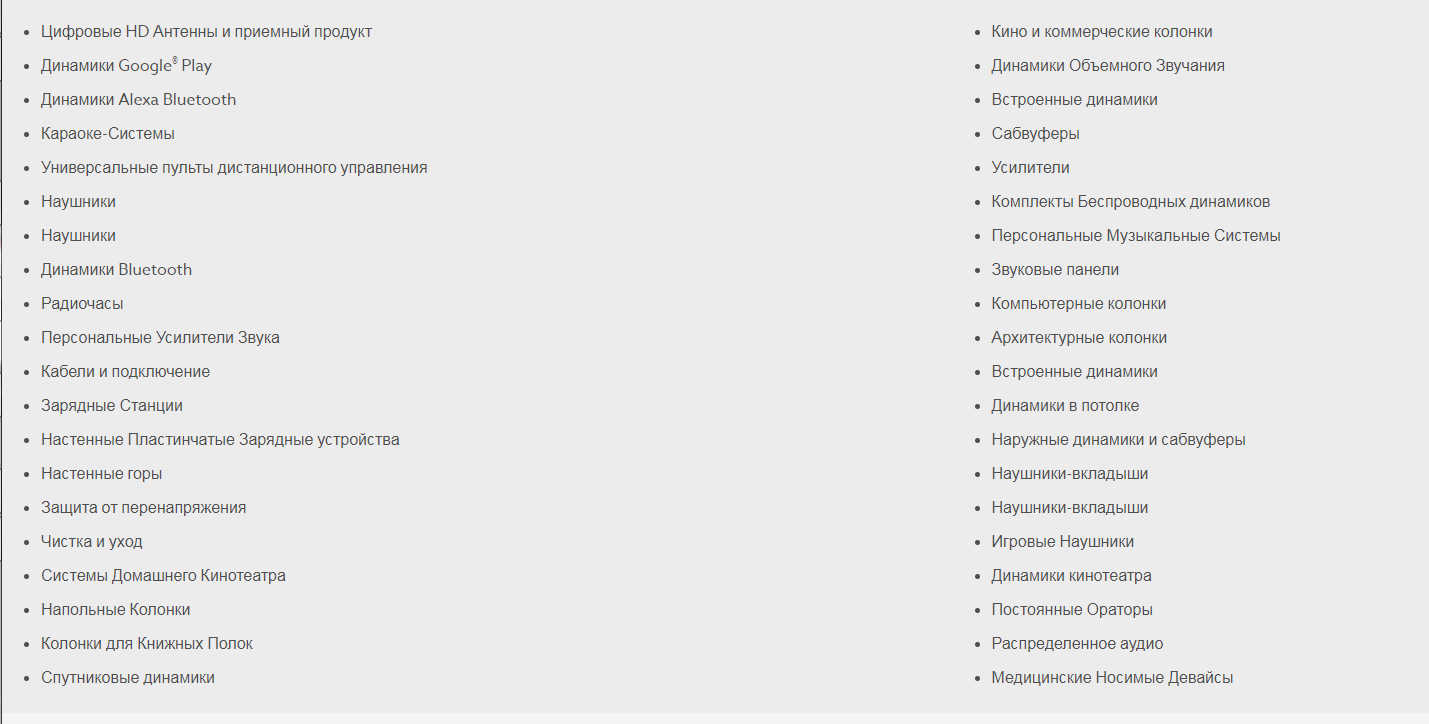Open Системы Домашнего Кинотеатра
This screenshot has height=724, width=1429.
pyautogui.click(x=163, y=576)
